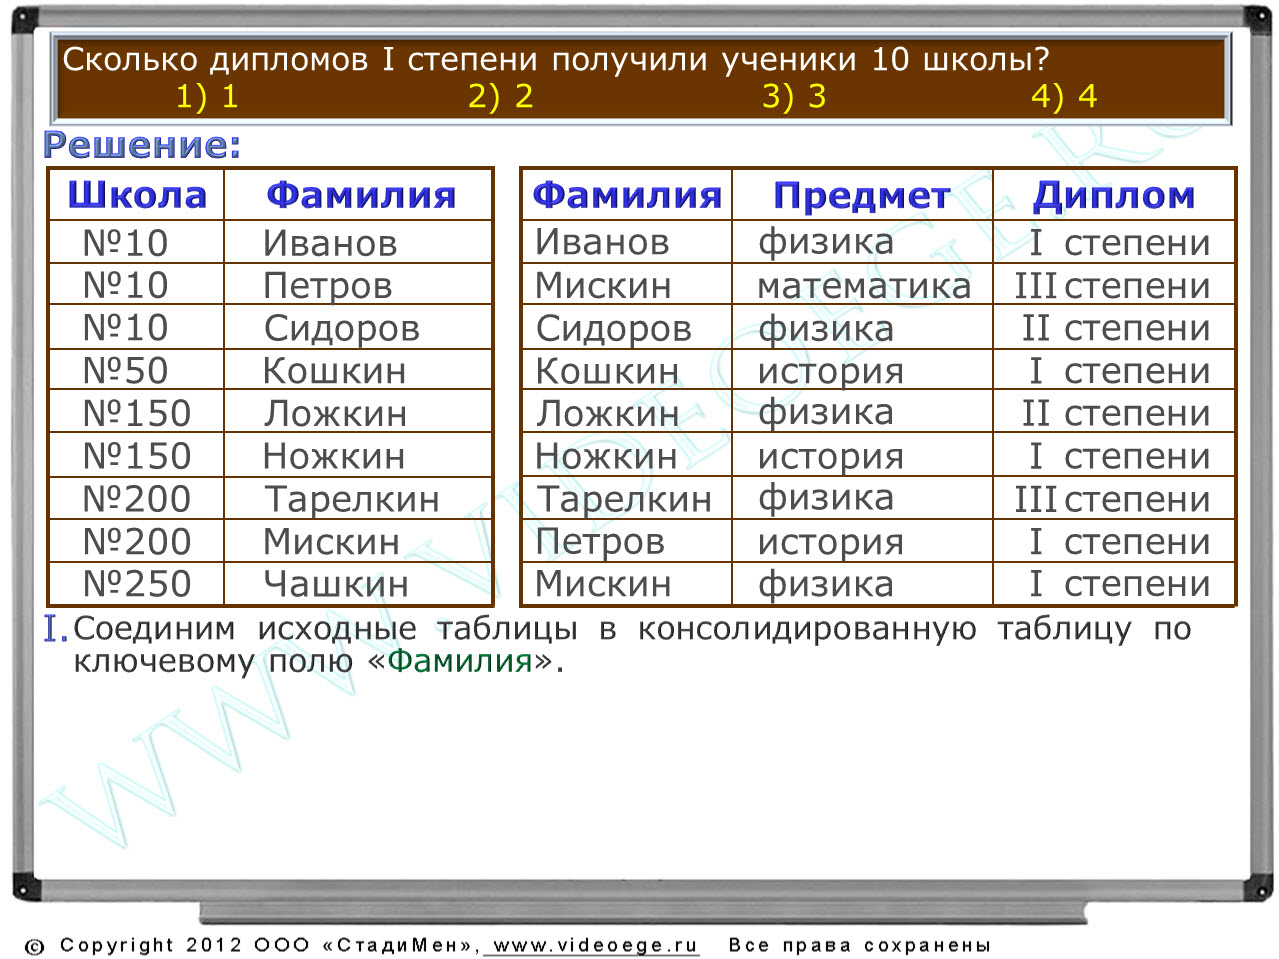Click "физика" in Иванов's diploma row
Image resolution: width=1279 pixels, height=959 pixels.
click(826, 243)
